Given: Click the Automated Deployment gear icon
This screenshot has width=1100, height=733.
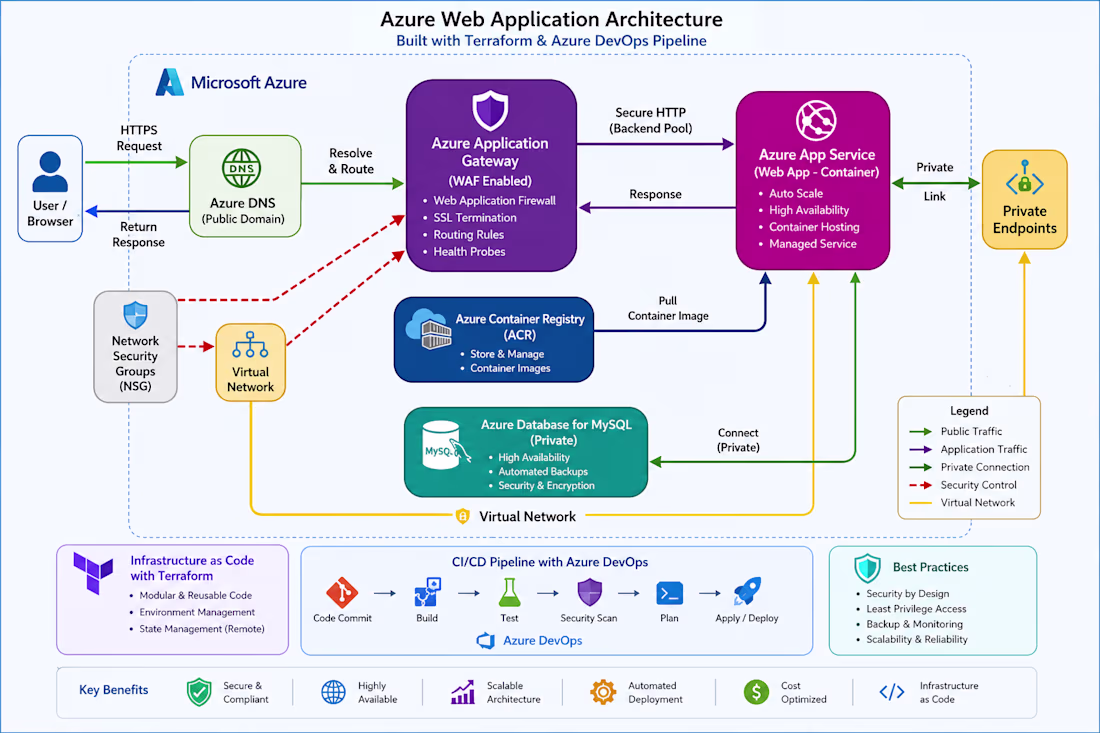Looking at the screenshot, I should 603,692.
